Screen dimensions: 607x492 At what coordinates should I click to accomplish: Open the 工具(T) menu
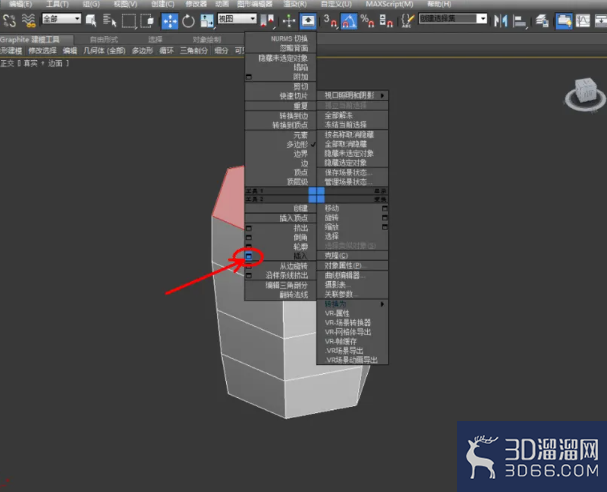tap(57, 4)
